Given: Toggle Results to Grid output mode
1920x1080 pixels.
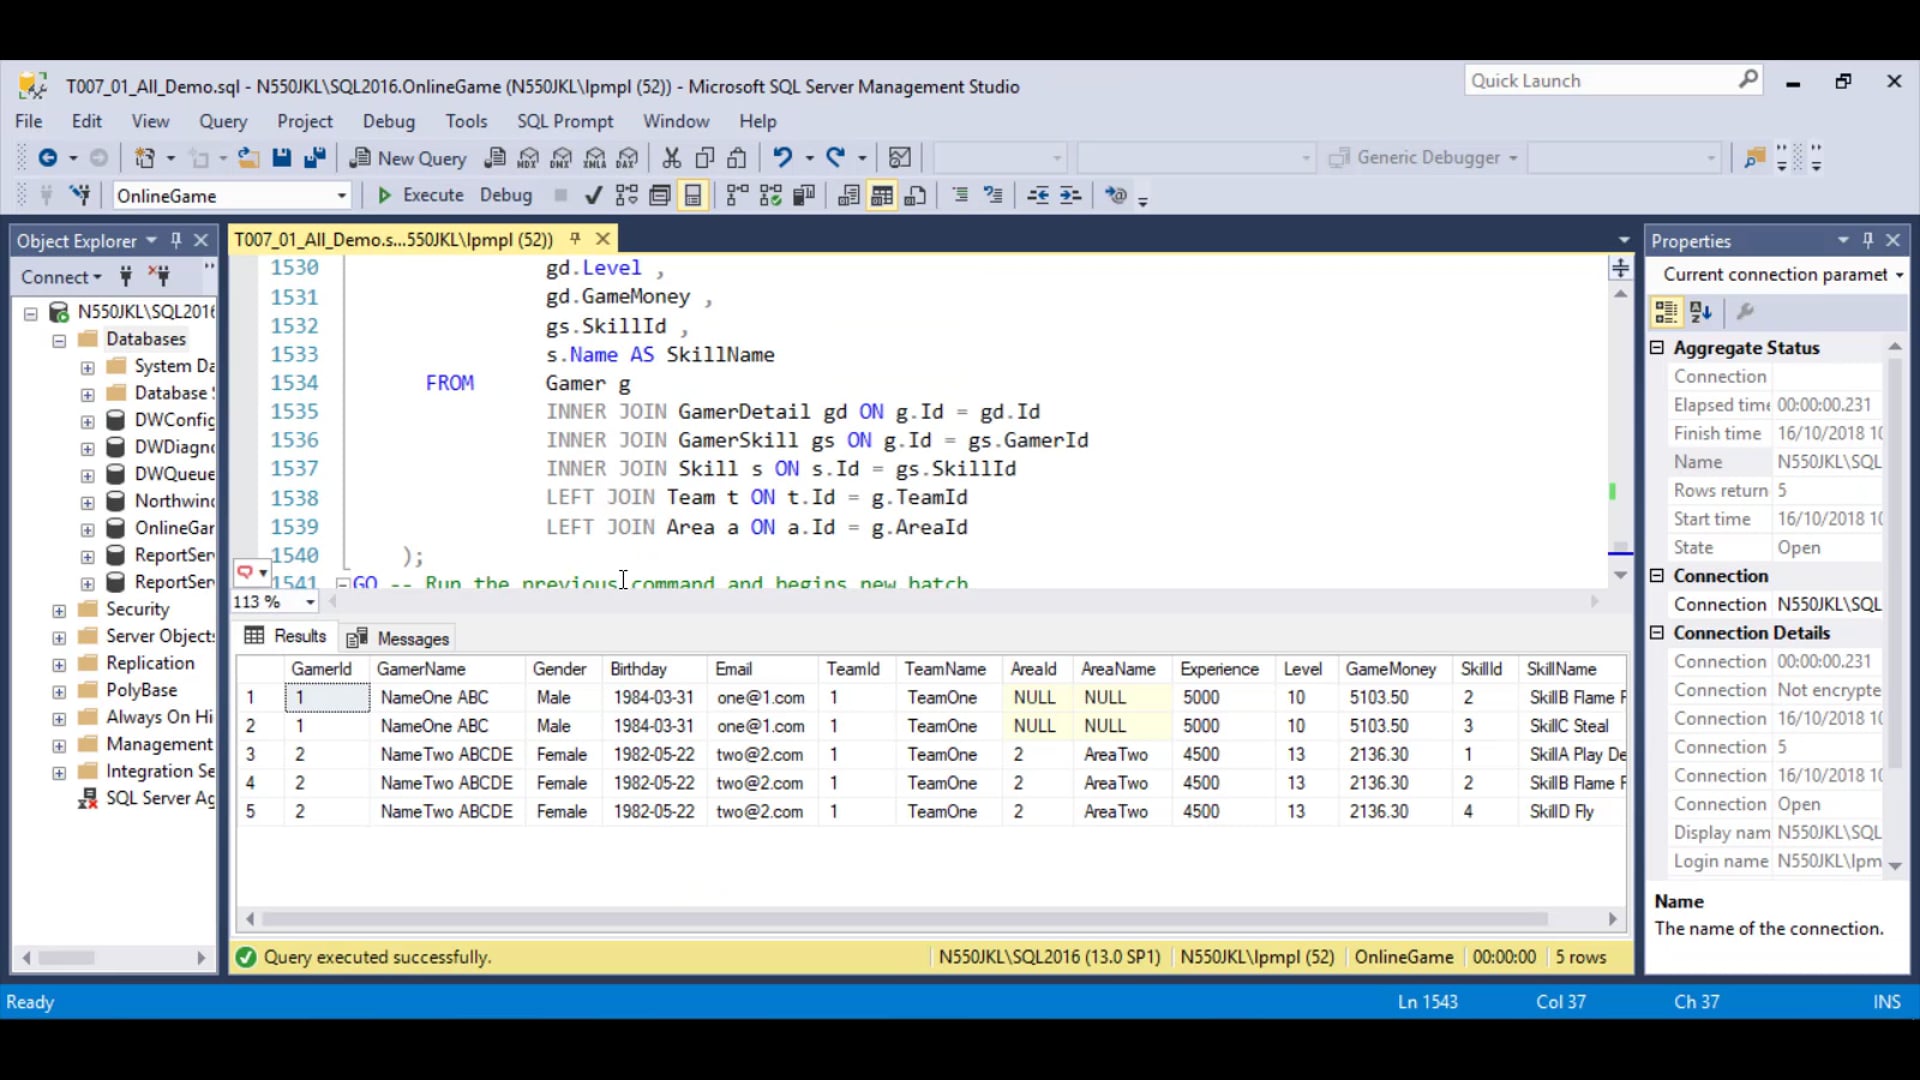Looking at the screenshot, I should (881, 196).
